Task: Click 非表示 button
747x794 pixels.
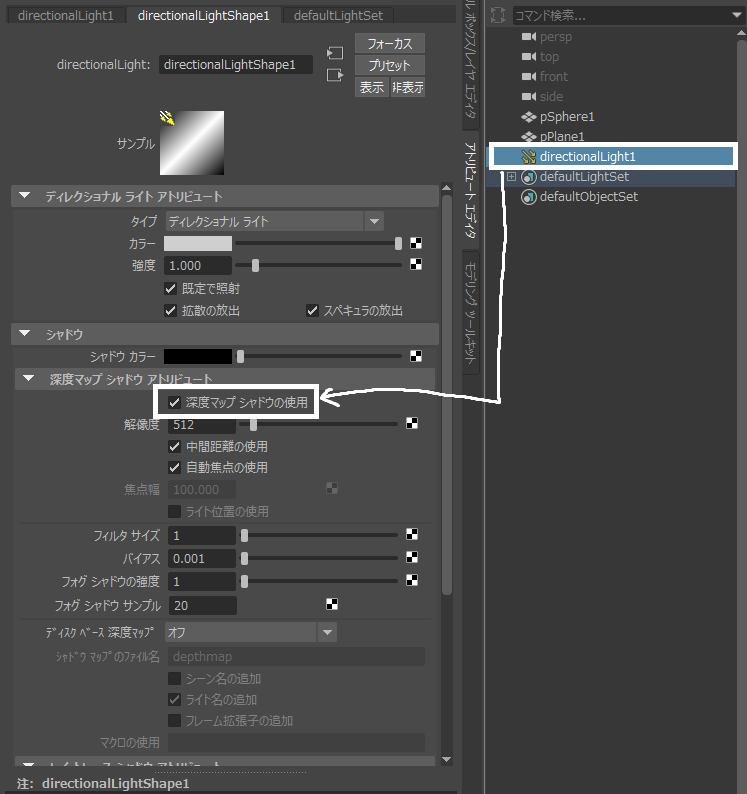Action: (x=408, y=87)
